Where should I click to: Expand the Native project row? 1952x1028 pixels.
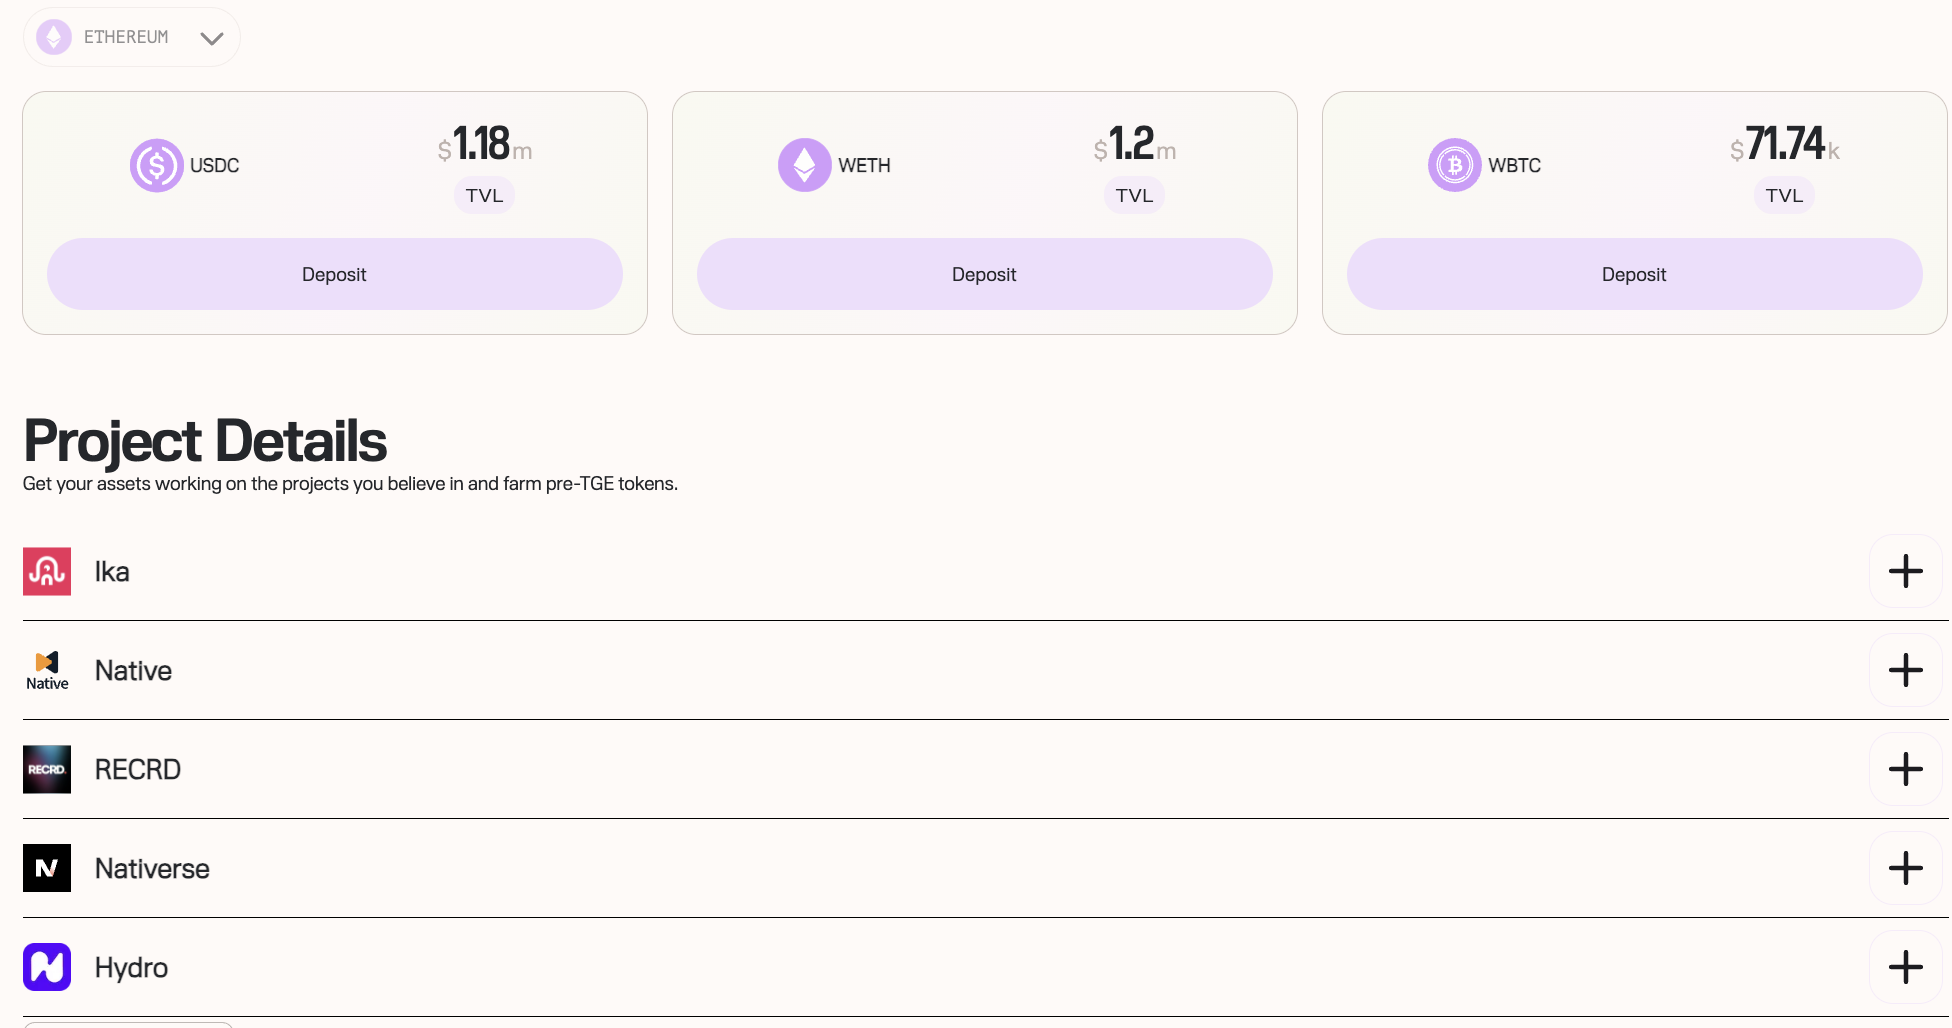click(1905, 670)
